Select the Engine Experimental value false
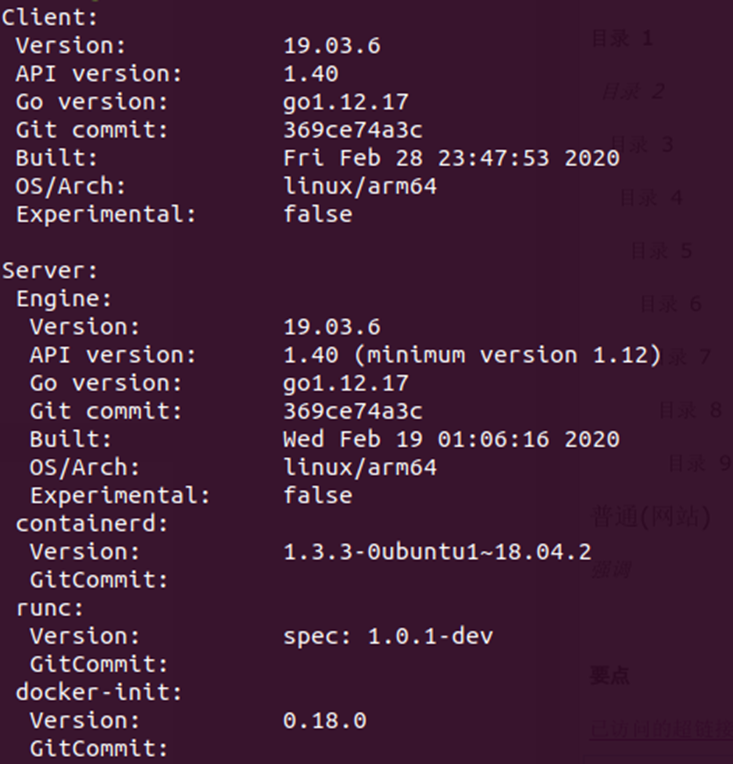This screenshot has width=733, height=764. 318,497
